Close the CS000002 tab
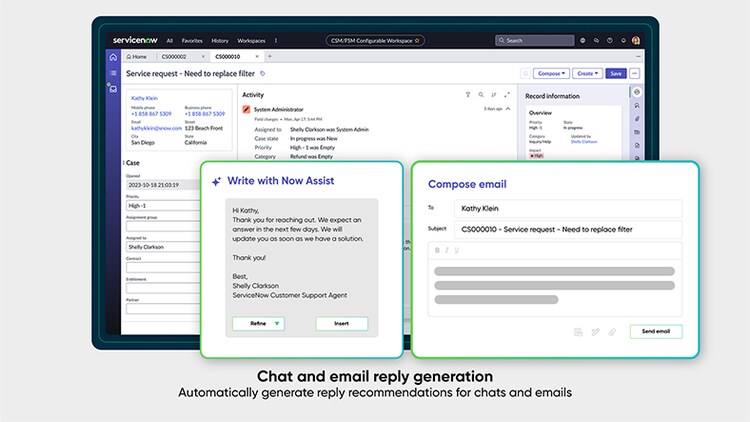The image size is (750, 422). coord(203,56)
